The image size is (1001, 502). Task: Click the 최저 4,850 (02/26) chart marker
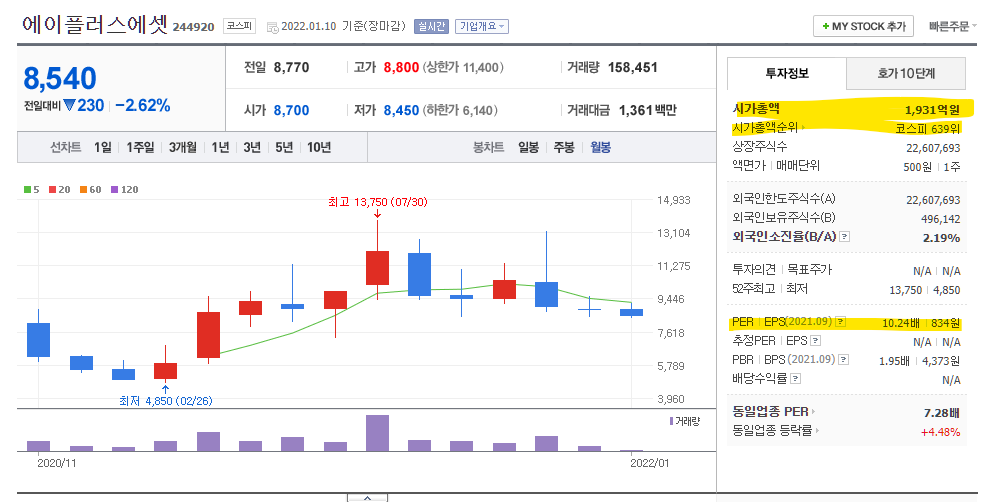(165, 401)
